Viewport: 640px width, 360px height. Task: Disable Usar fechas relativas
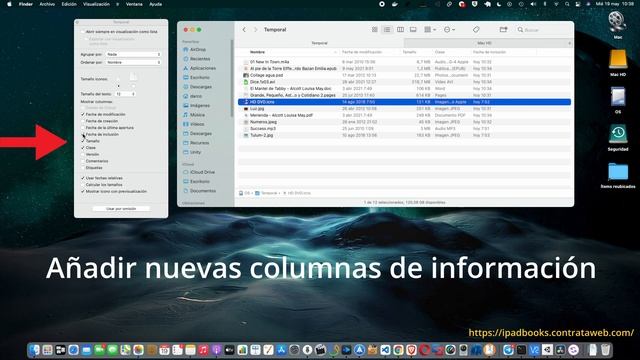83,178
